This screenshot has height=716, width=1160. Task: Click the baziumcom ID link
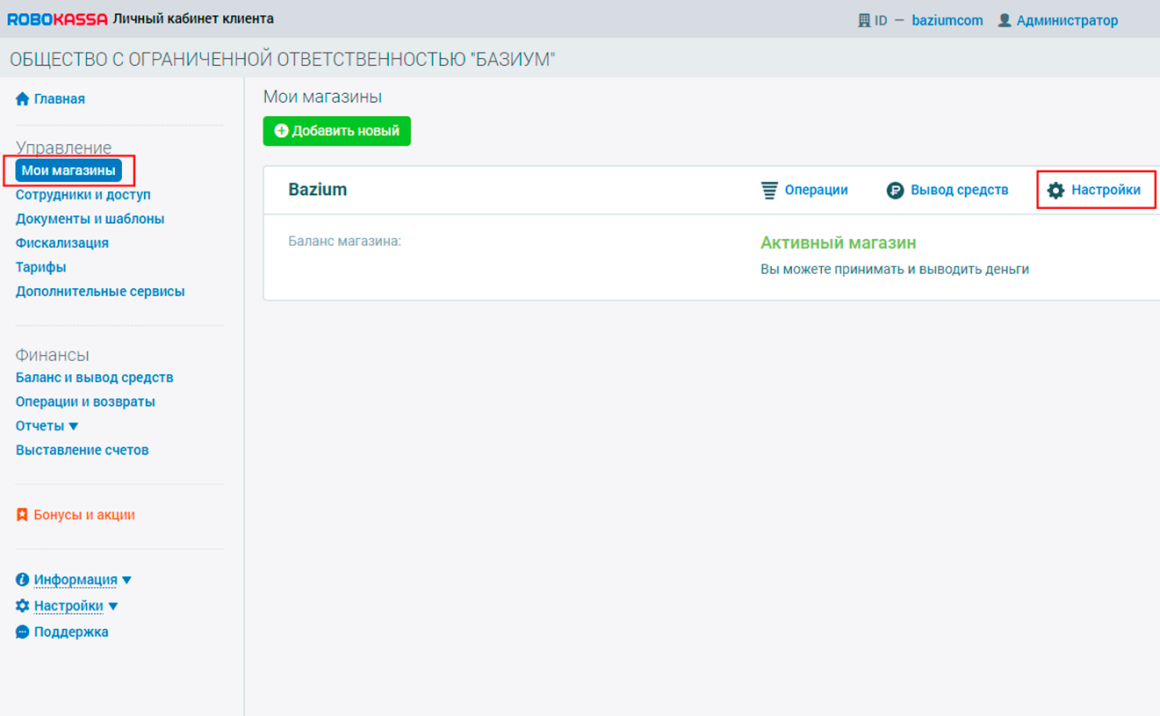click(x=947, y=21)
